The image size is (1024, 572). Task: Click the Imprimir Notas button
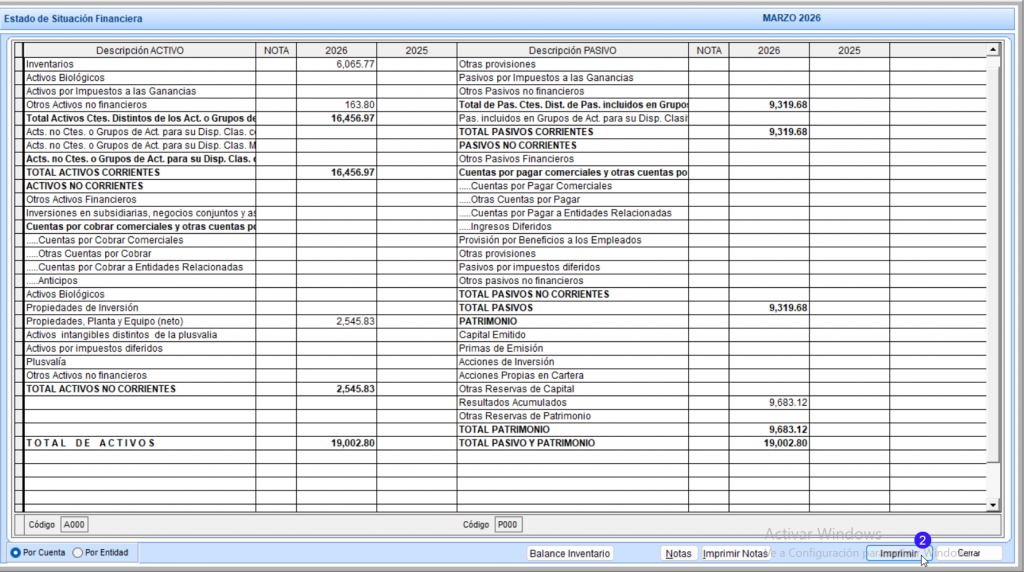pos(735,553)
